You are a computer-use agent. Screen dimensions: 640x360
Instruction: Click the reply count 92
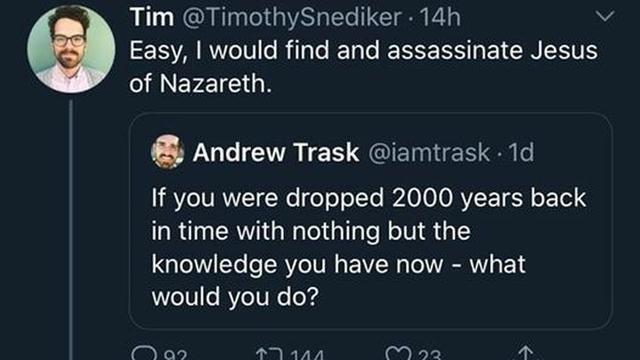pos(176,355)
